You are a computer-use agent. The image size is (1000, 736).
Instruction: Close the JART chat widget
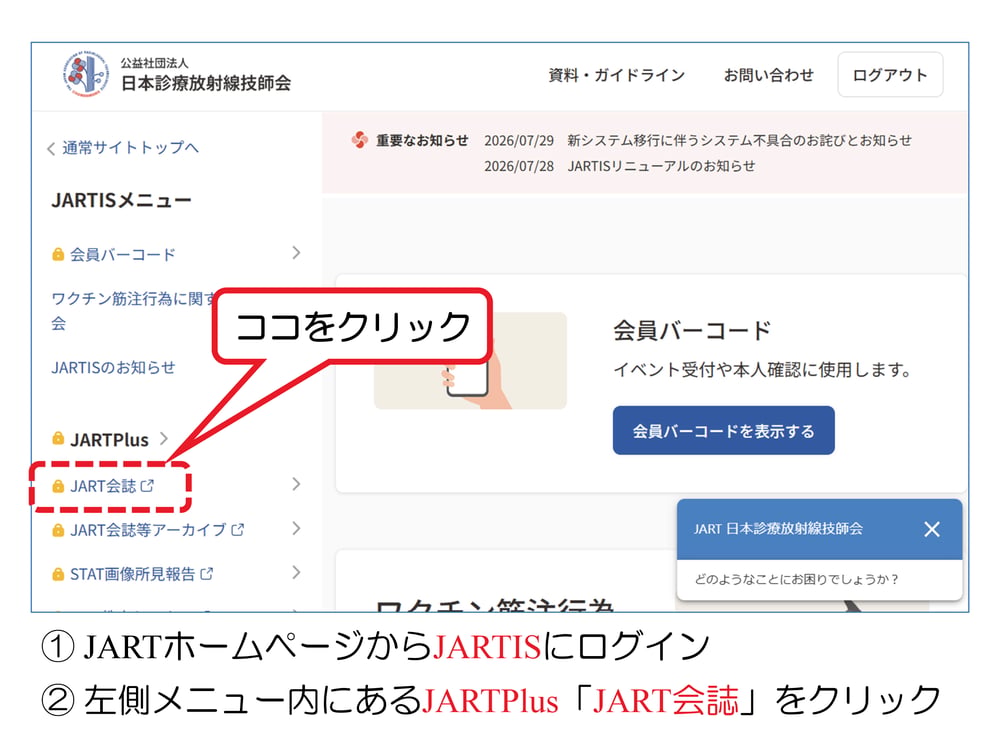[x=932, y=529]
